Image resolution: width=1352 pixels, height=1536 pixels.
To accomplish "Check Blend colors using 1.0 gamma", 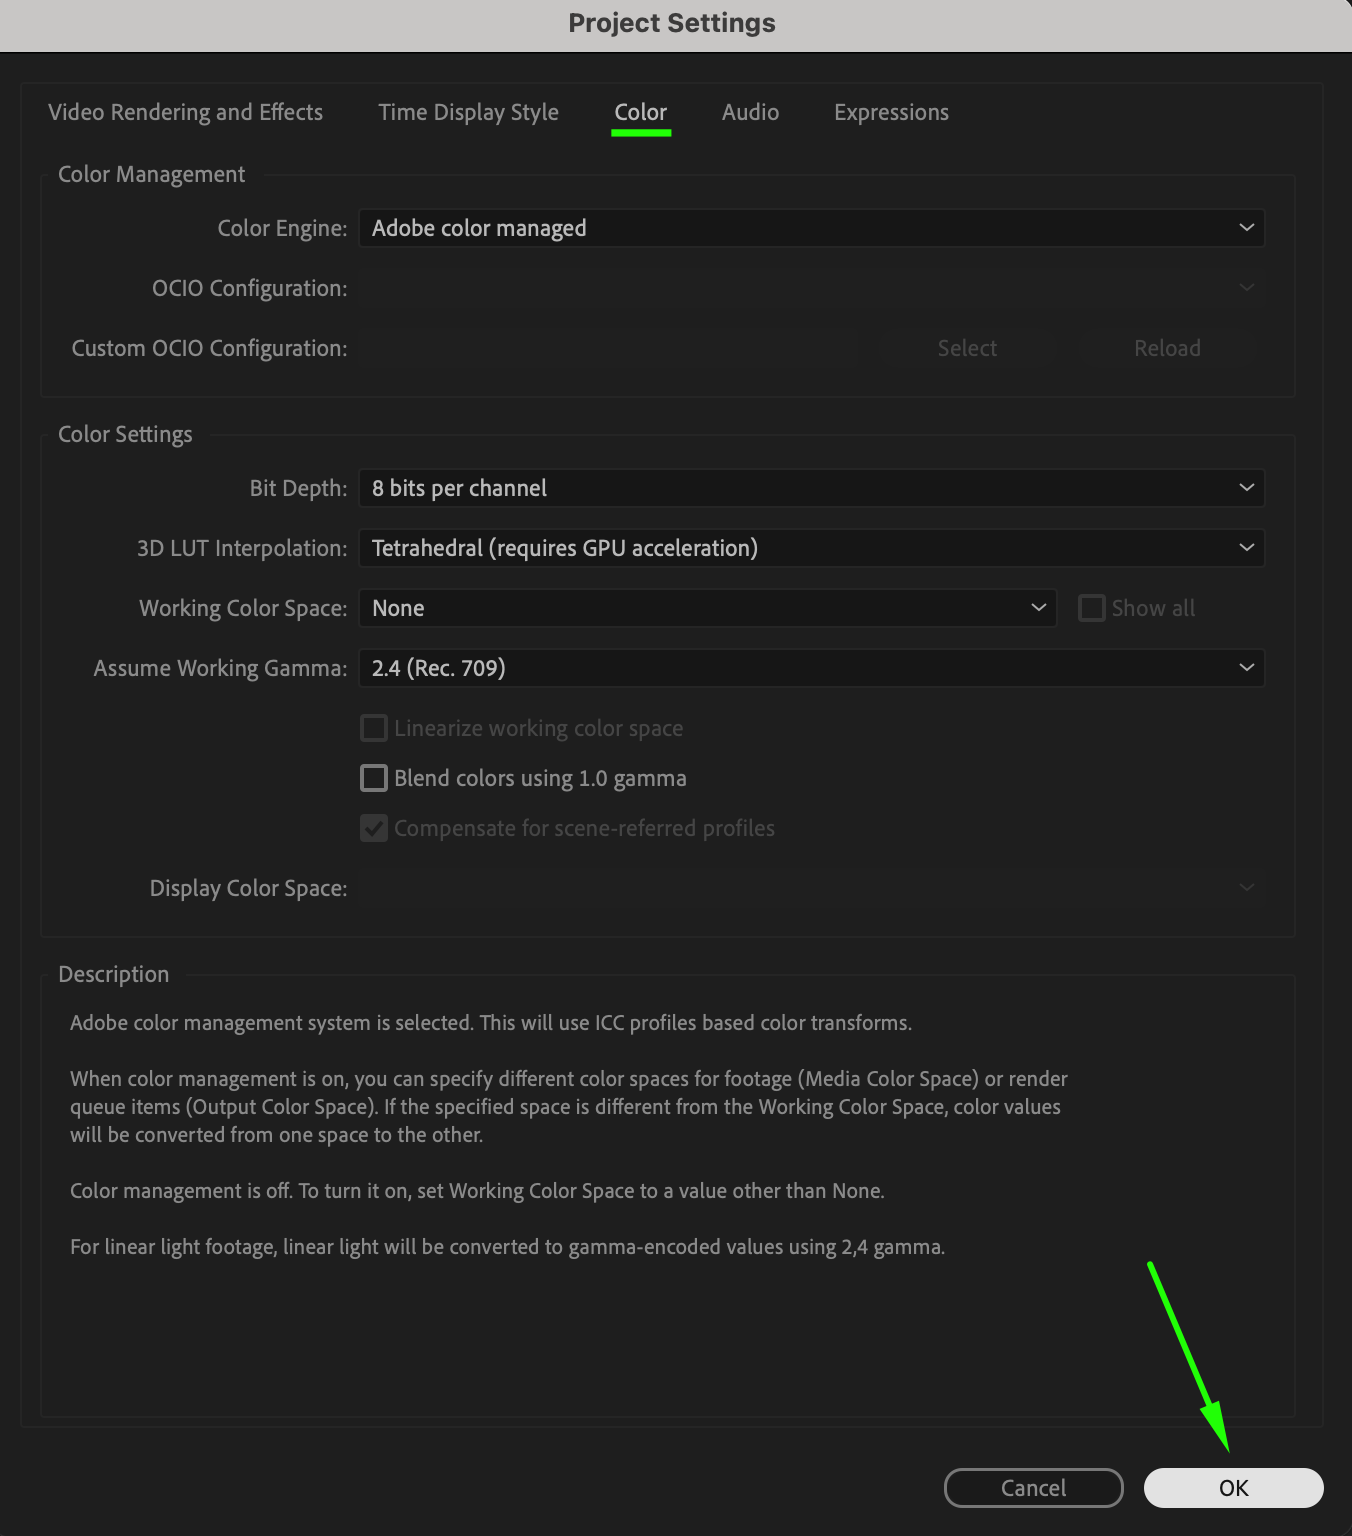I will 373,778.
